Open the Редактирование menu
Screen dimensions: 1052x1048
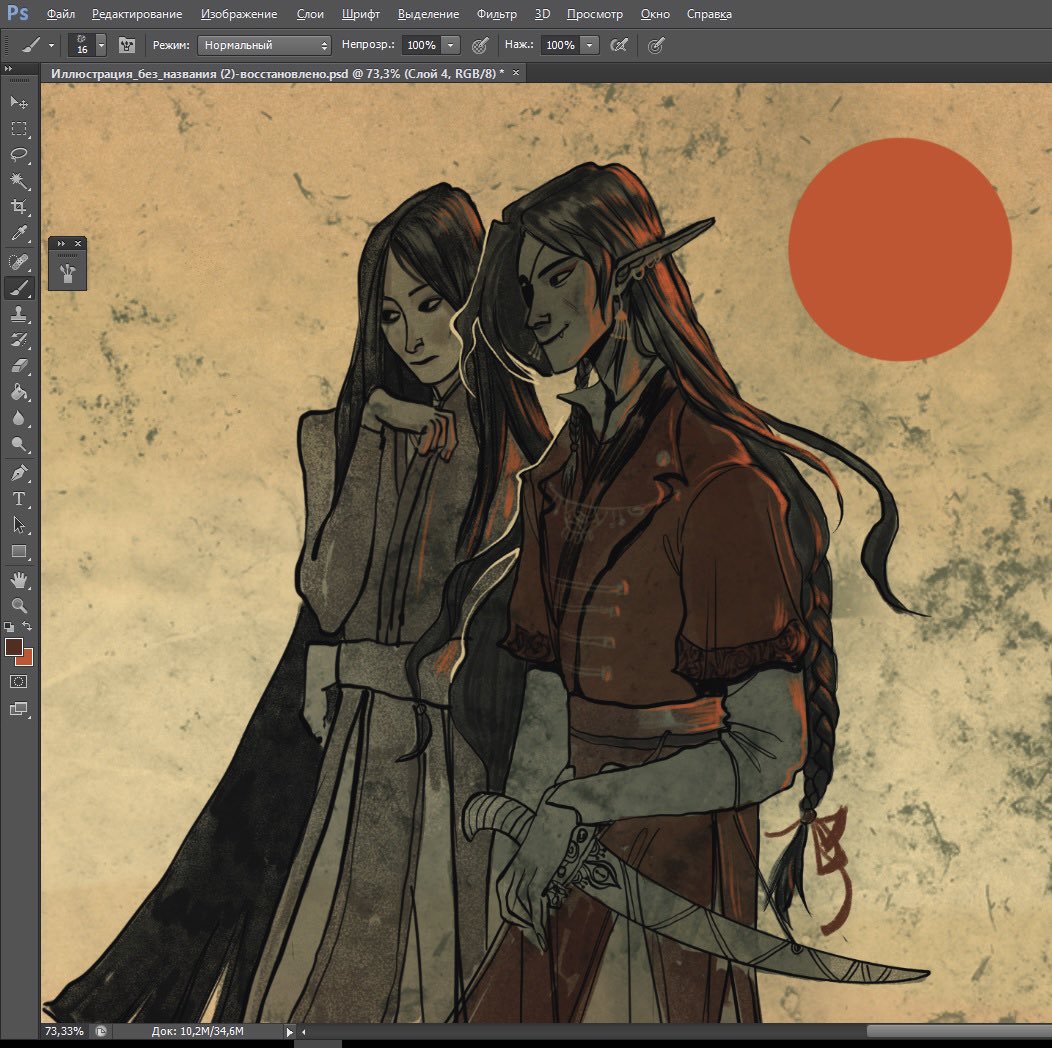(137, 14)
